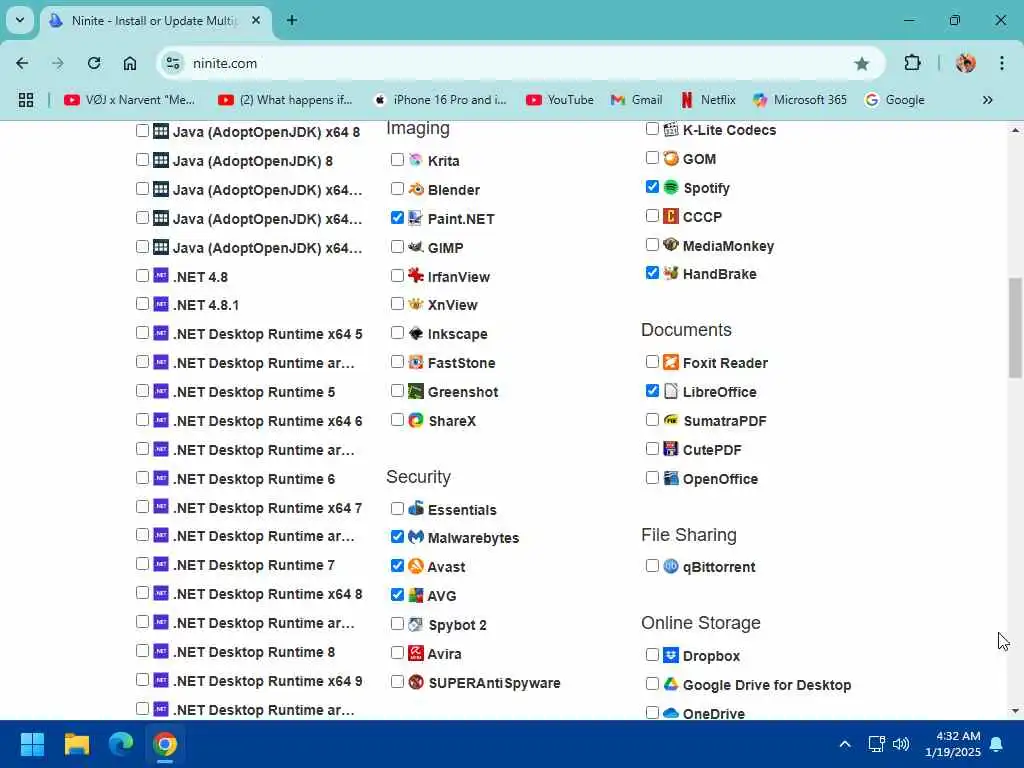Open Microsoft Edge from the taskbar
This screenshot has height=768, width=1024.
pos(121,744)
